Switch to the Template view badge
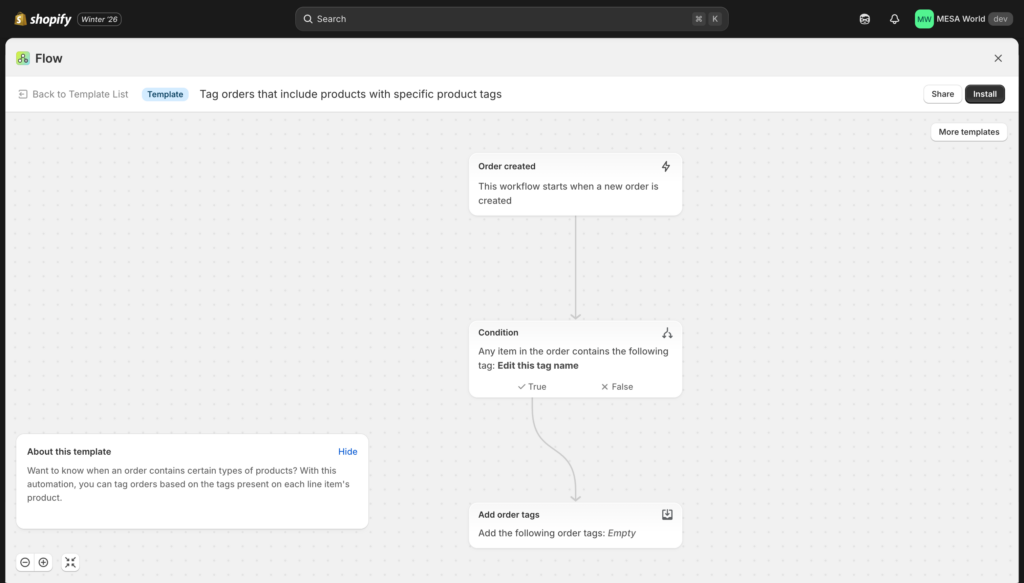This screenshot has width=1024, height=583. pyautogui.click(x=164, y=93)
